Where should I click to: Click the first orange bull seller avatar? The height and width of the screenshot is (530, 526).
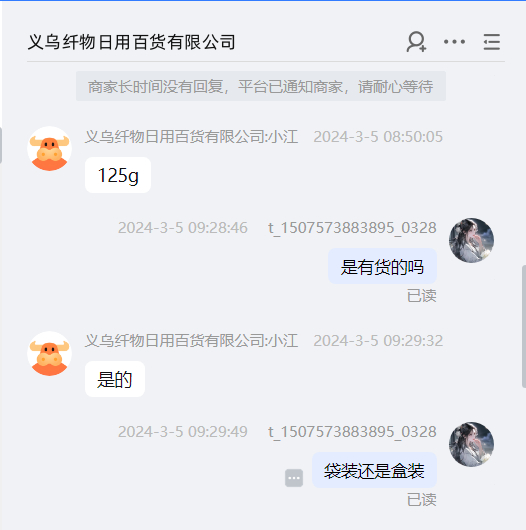[x=49, y=148]
